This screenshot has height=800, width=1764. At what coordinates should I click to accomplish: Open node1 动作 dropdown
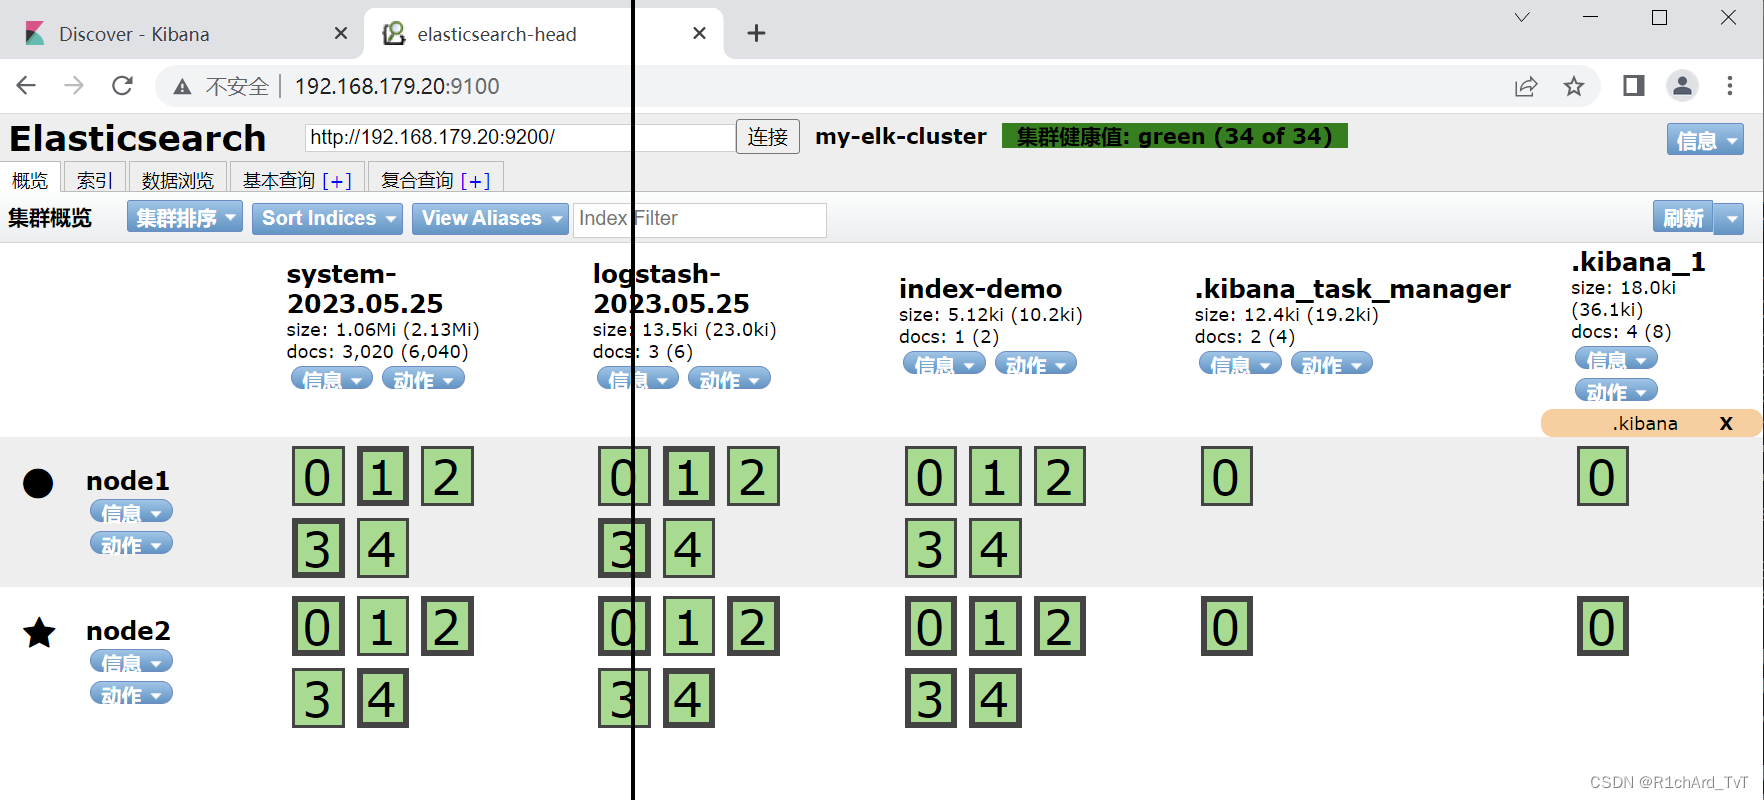pos(131,543)
